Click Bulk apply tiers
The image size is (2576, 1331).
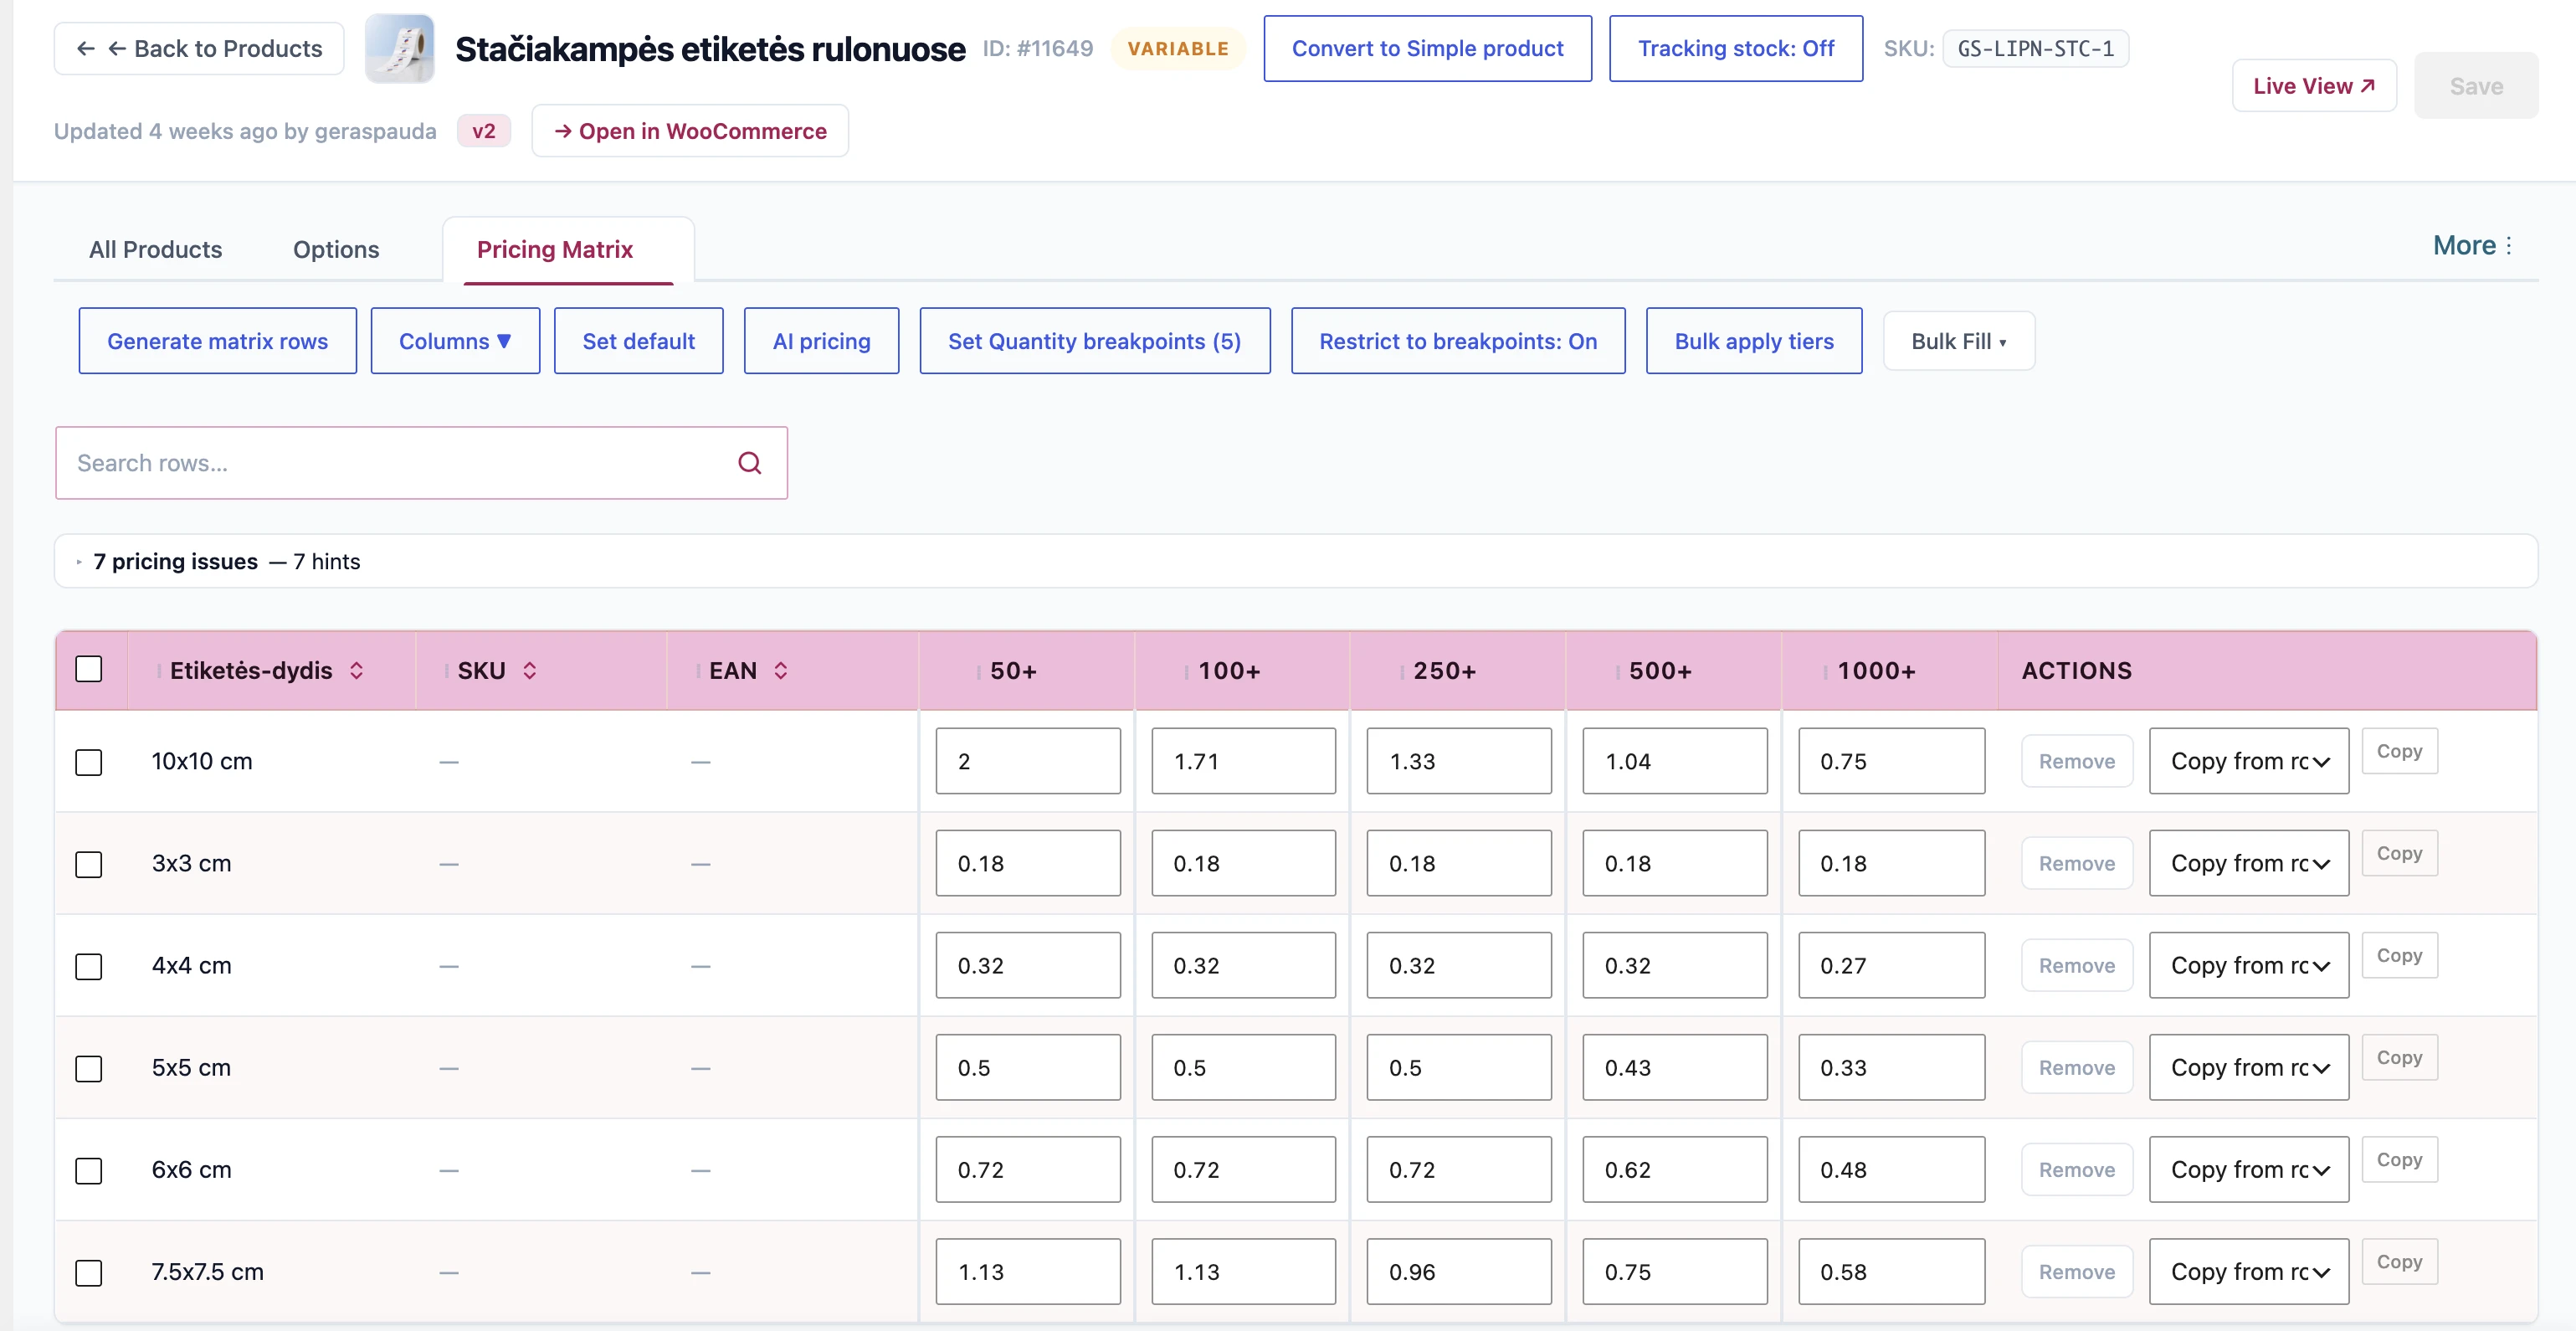click(1754, 341)
